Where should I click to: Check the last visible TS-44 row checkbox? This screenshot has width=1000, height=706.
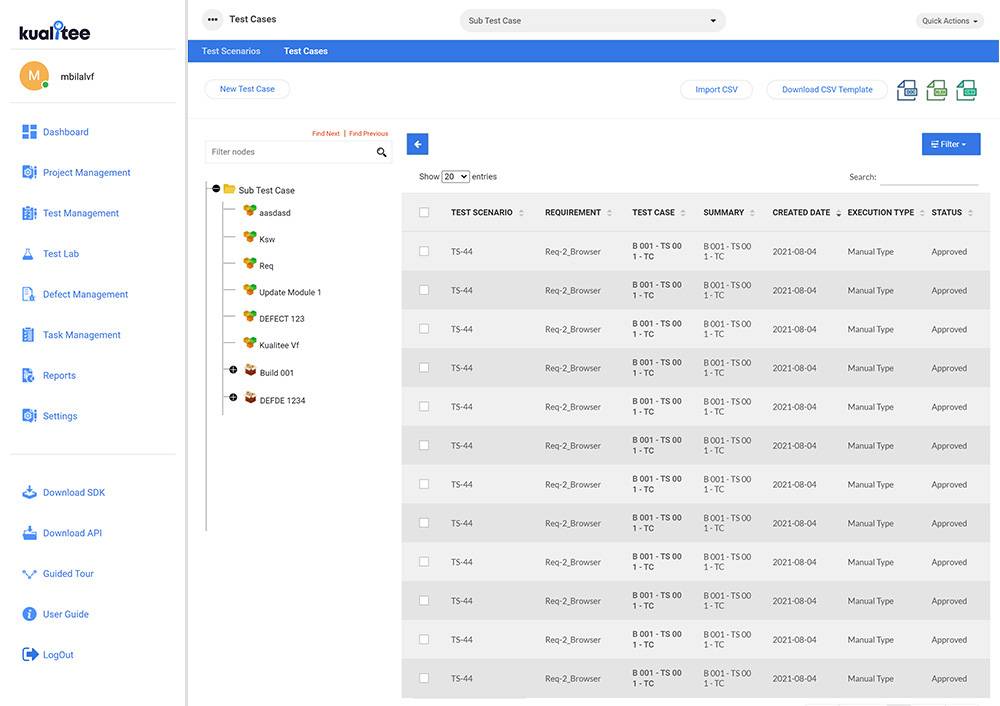tap(424, 678)
